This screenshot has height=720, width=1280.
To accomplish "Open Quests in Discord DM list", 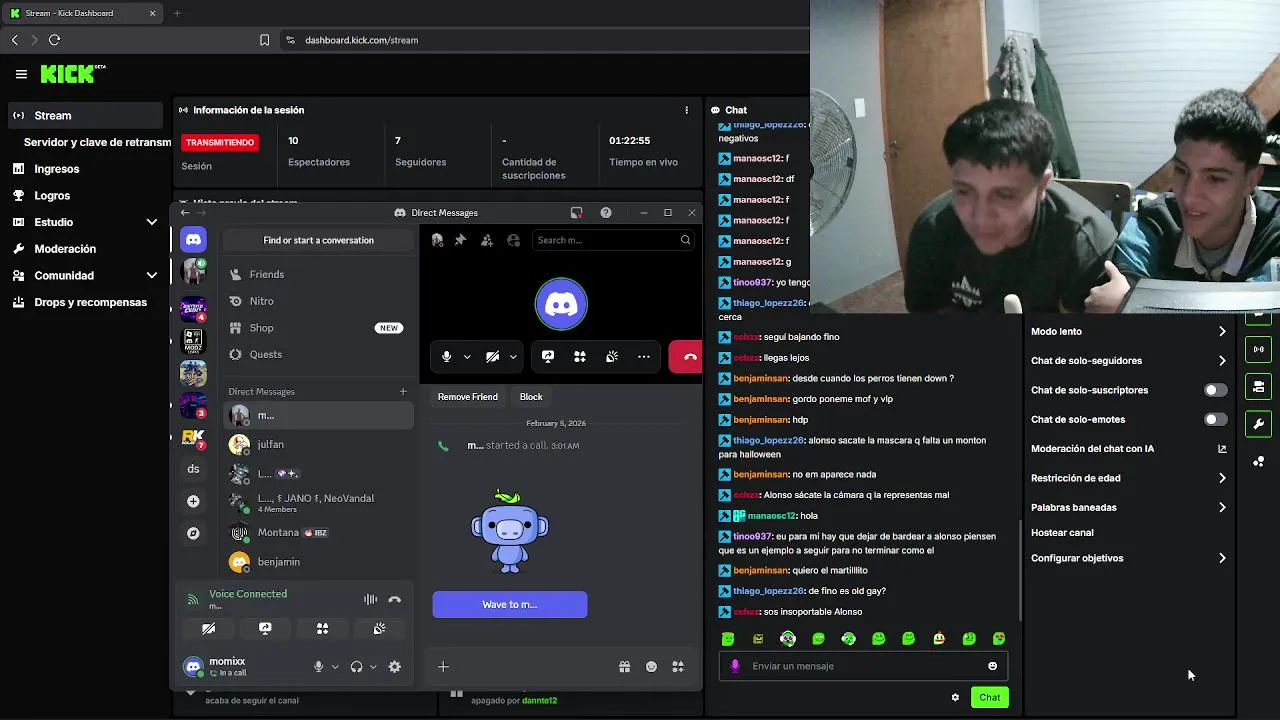I will pyautogui.click(x=318, y=354).
